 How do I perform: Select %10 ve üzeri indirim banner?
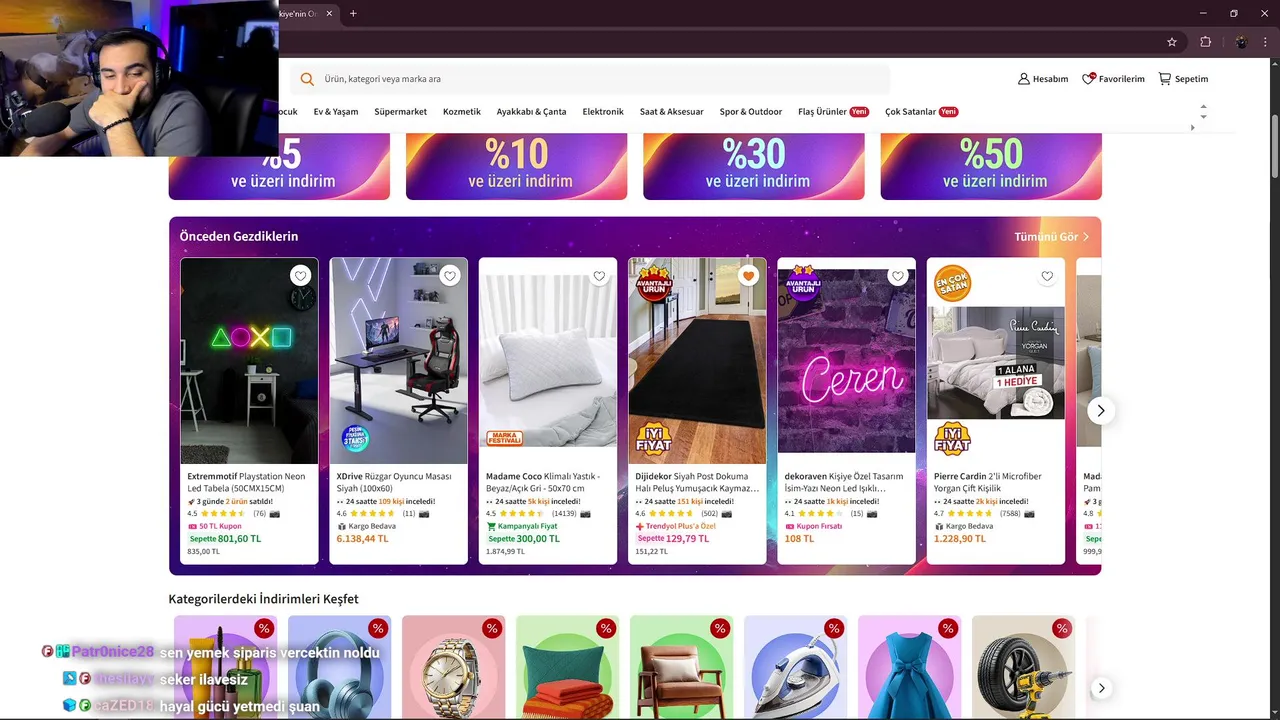pos(516,166)
